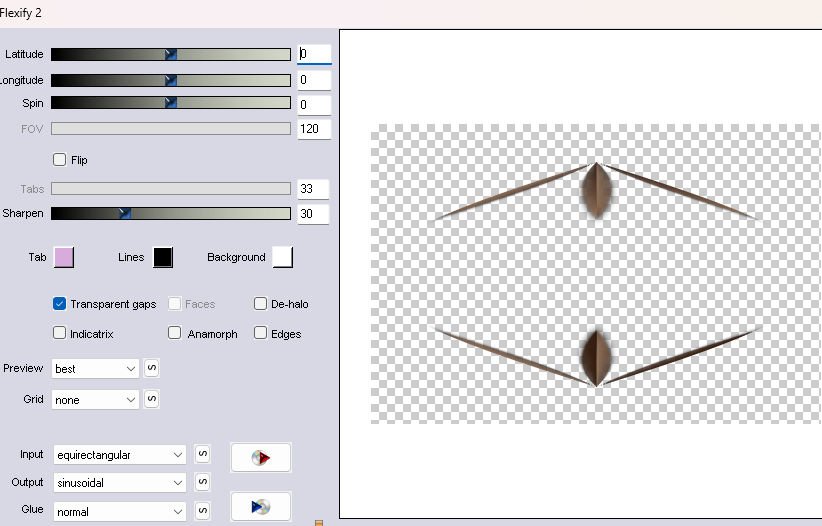
Task: Uncheck Transparent gaps option
Action: [x=60, y=304]
